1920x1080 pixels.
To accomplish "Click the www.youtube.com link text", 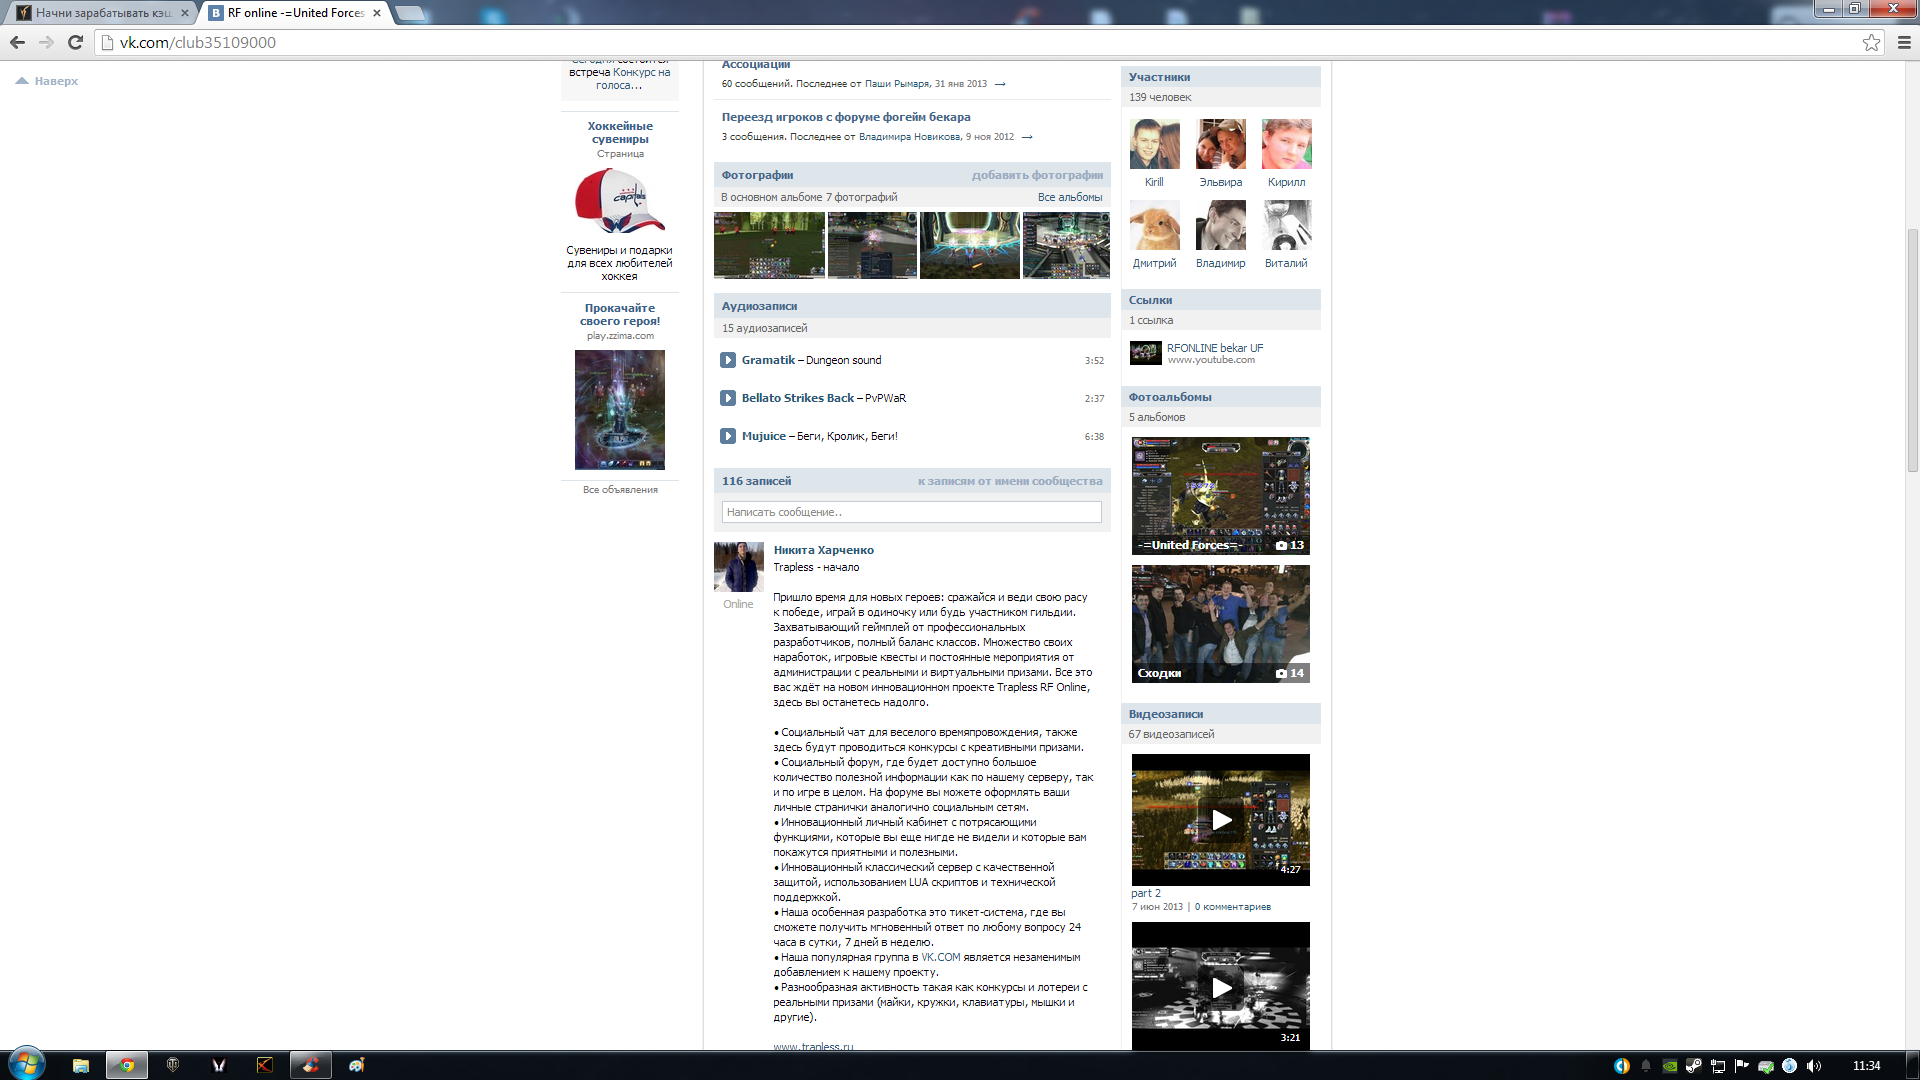I will pyautogui.click(x=1211, y=360).
